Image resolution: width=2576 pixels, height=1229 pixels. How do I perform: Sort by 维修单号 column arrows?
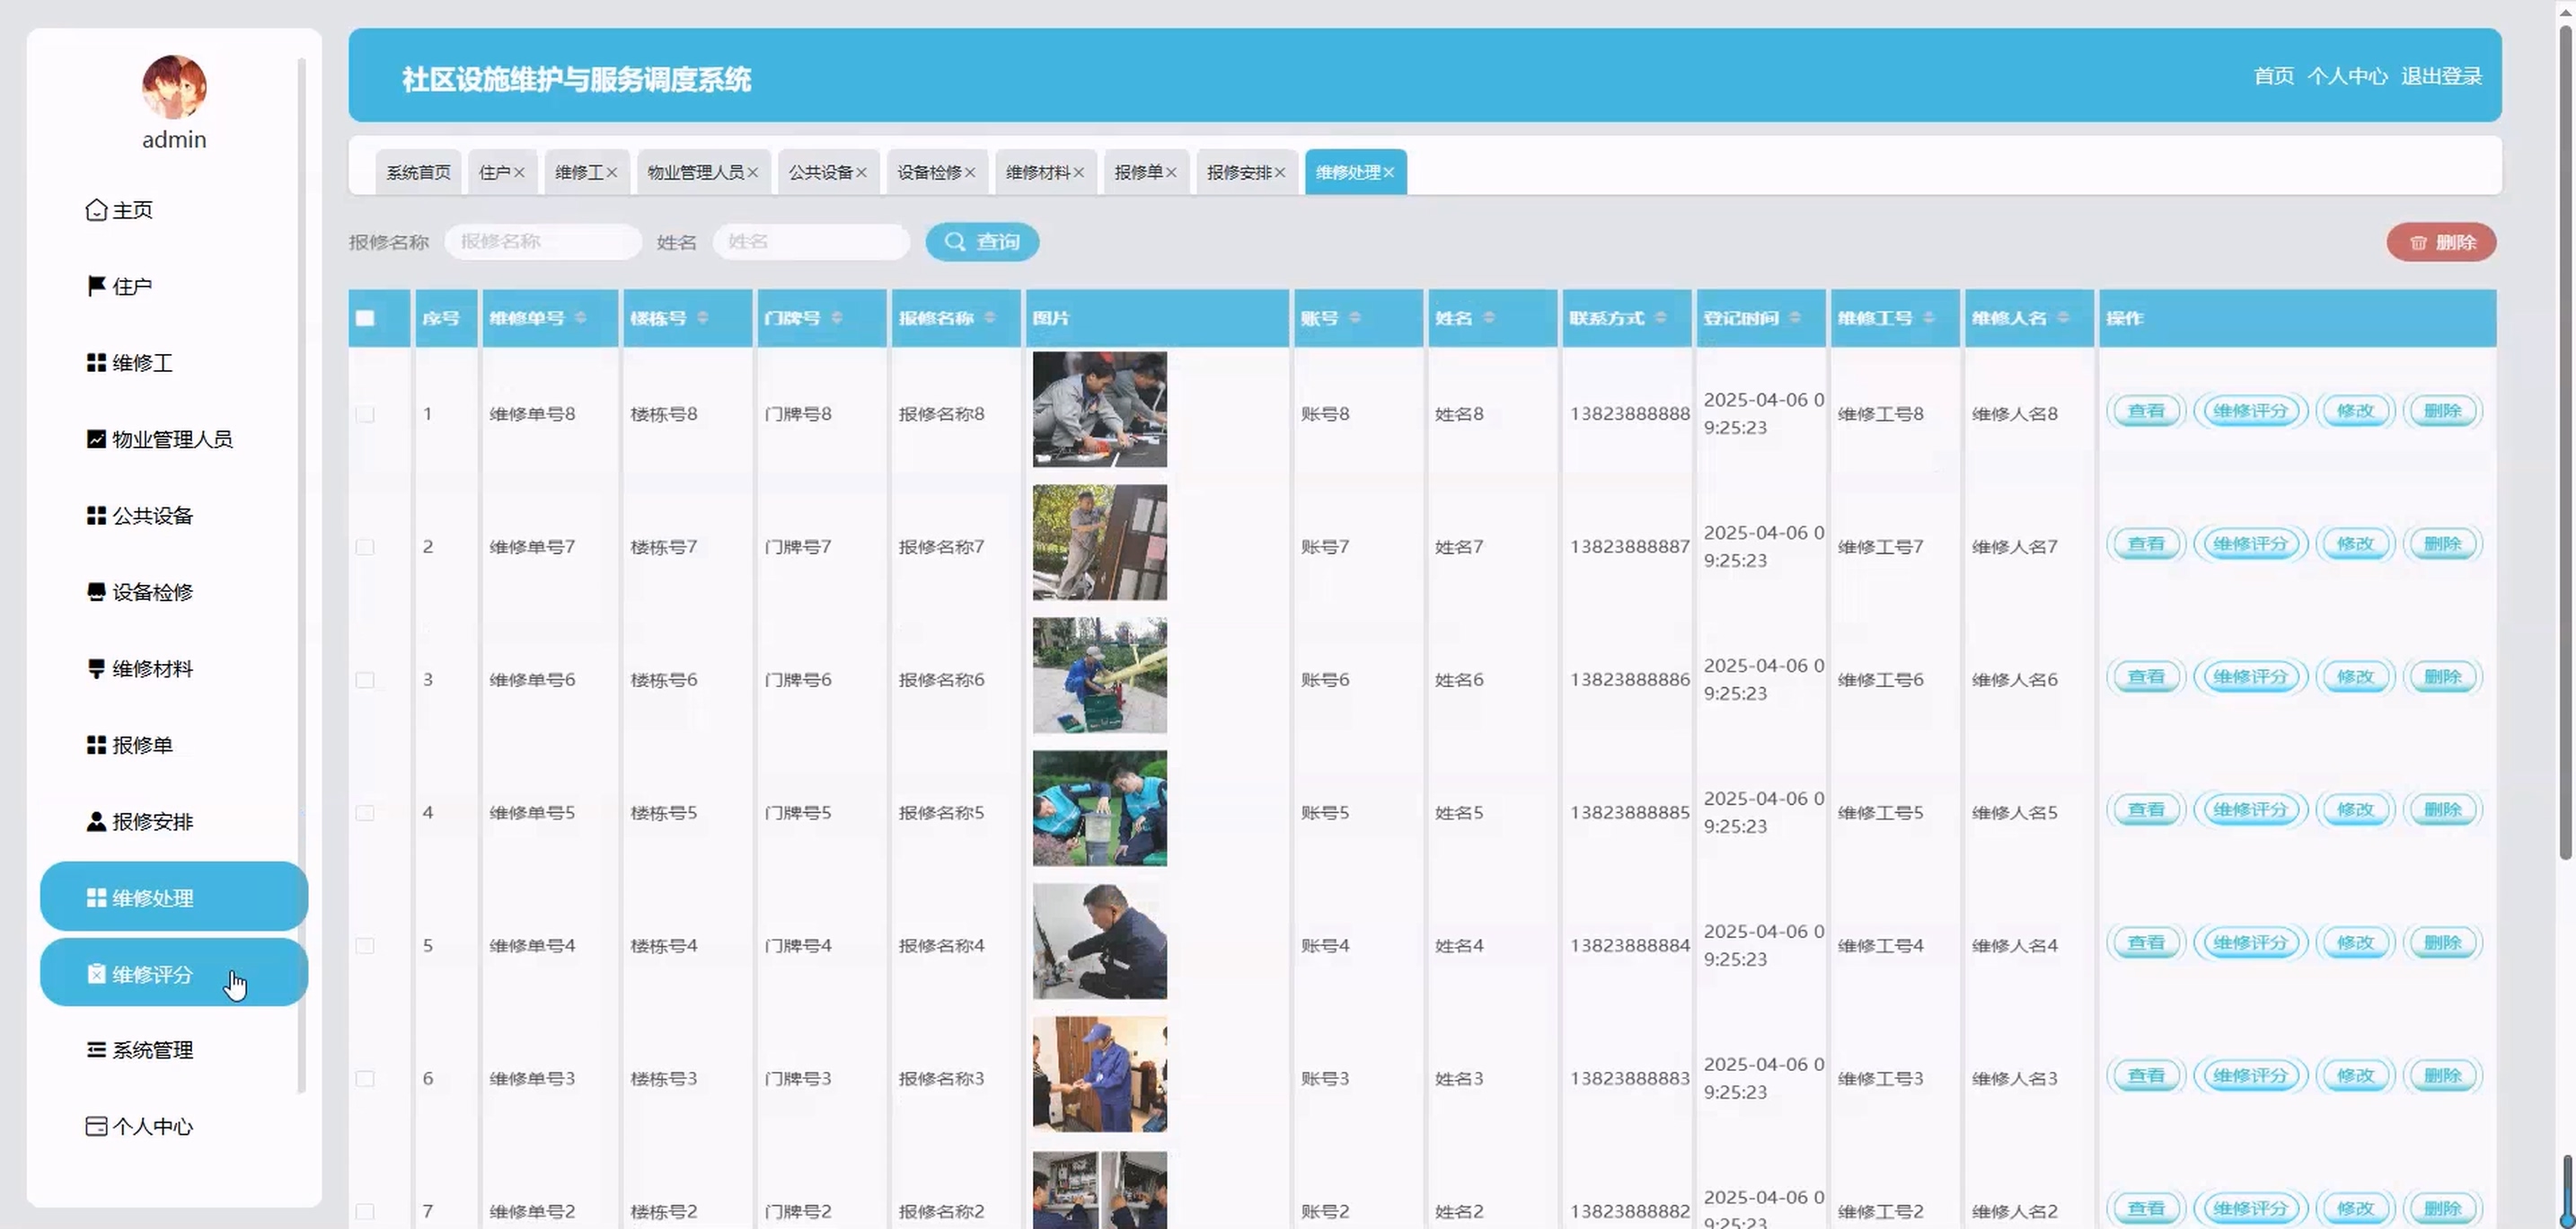[581, 318]
